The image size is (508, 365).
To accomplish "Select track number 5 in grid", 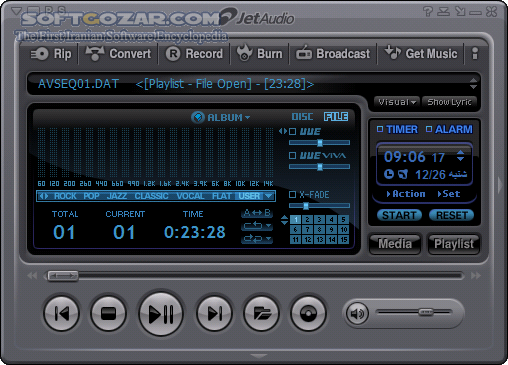I will click(343, 219).
